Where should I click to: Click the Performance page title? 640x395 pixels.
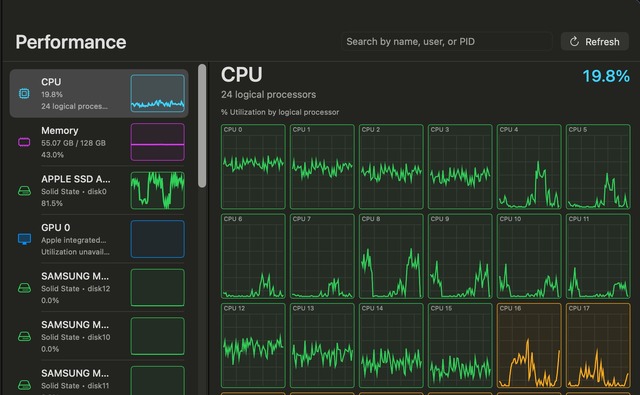pos(71,42)
